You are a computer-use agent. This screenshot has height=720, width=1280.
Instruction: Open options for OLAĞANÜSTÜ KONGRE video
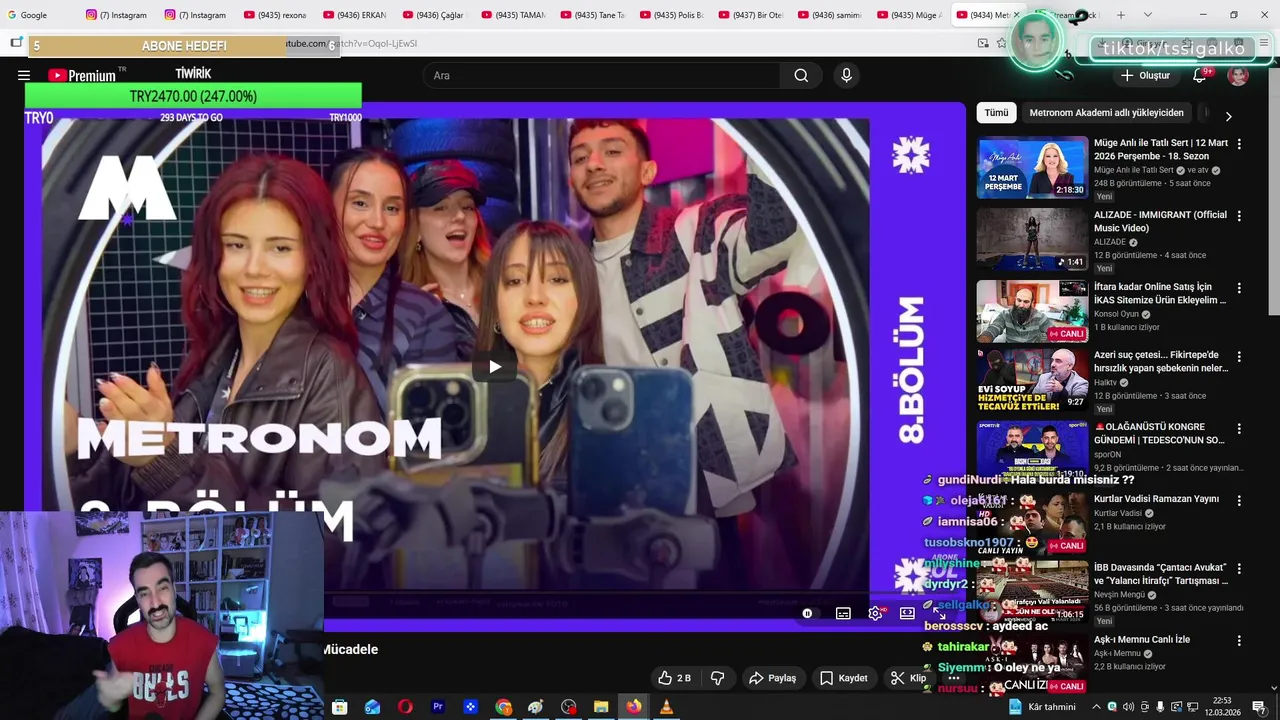(x=1239, y=428)
